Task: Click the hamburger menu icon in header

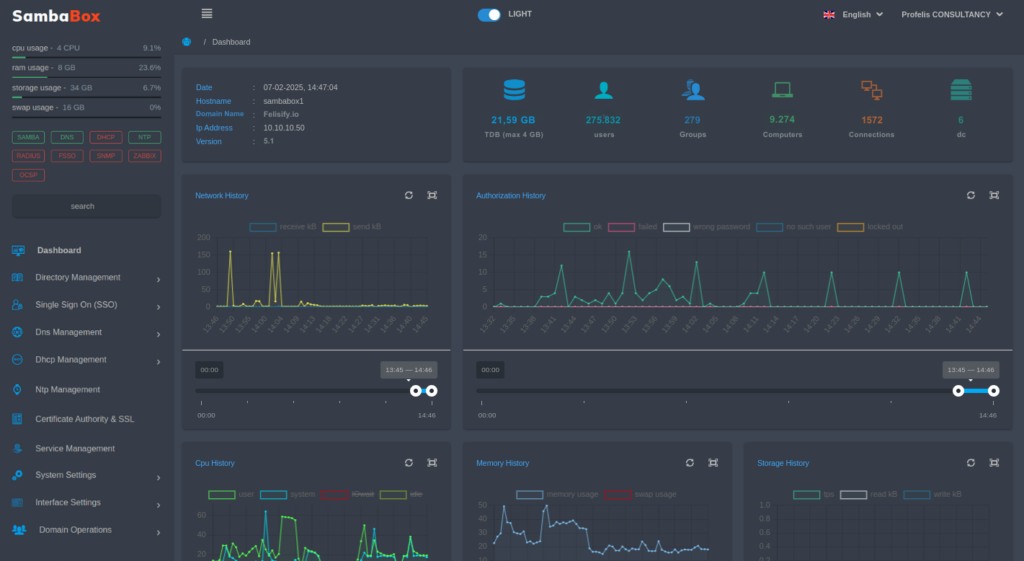Action: [x=207, y=14]
